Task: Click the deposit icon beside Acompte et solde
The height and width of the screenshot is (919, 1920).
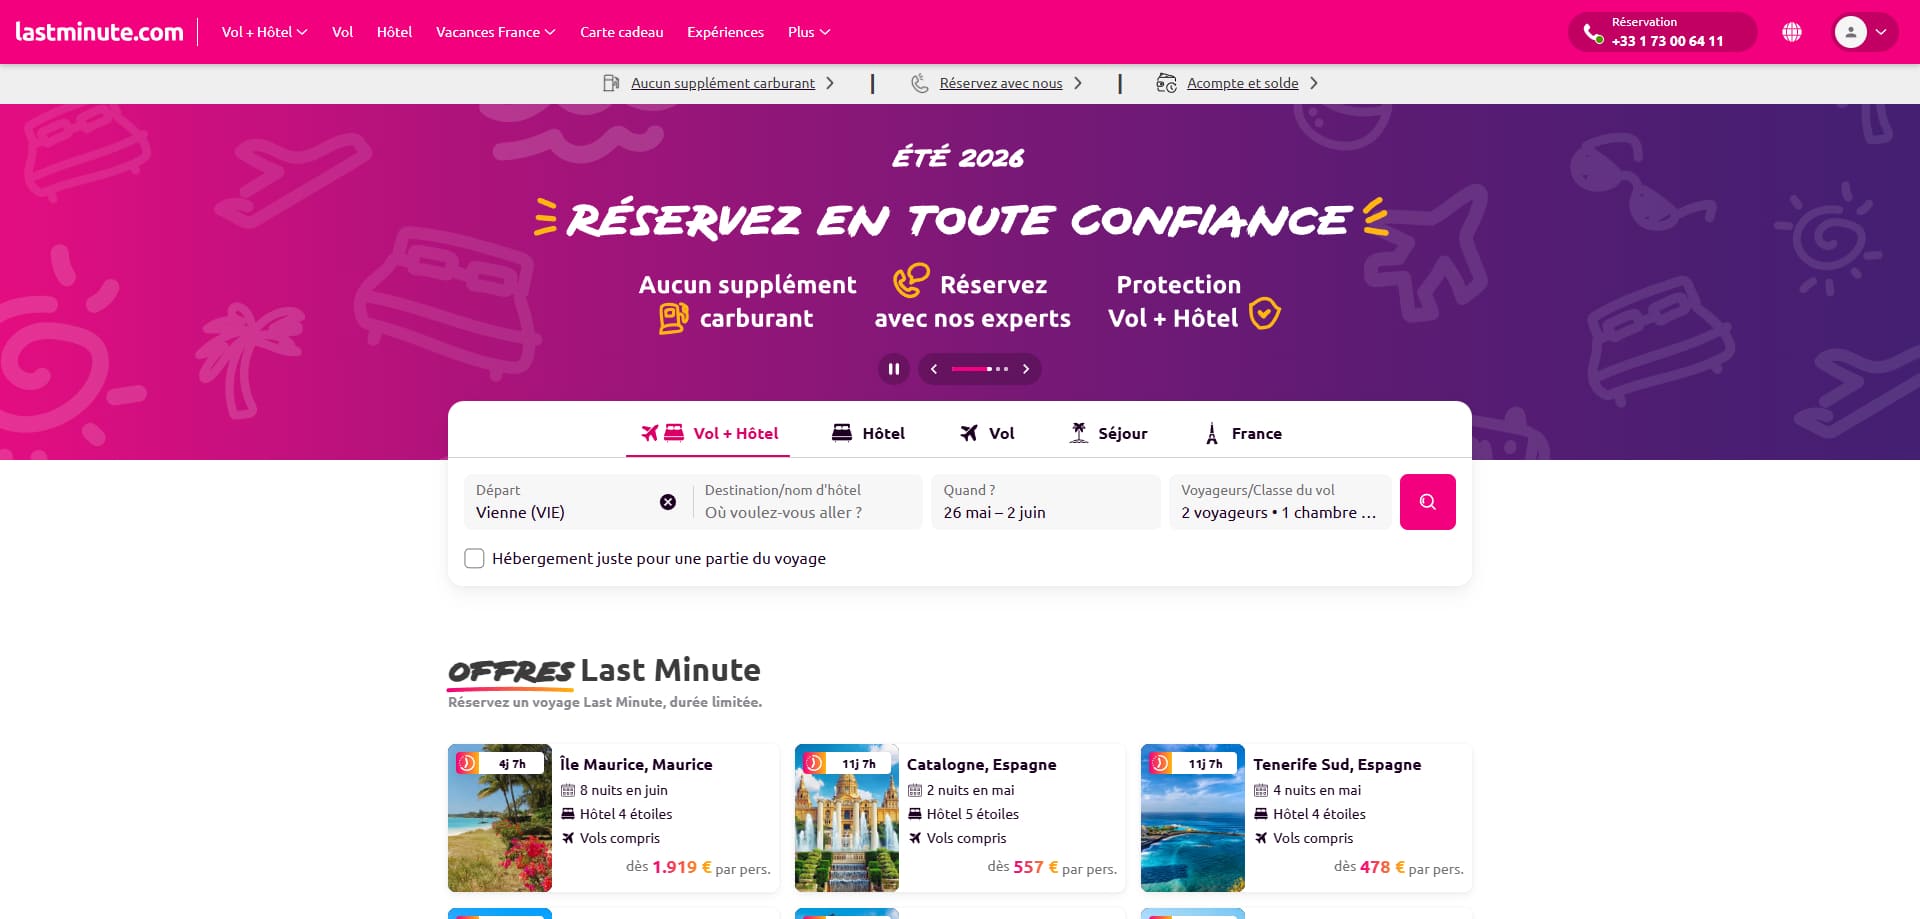Action: pos(1166,83)
